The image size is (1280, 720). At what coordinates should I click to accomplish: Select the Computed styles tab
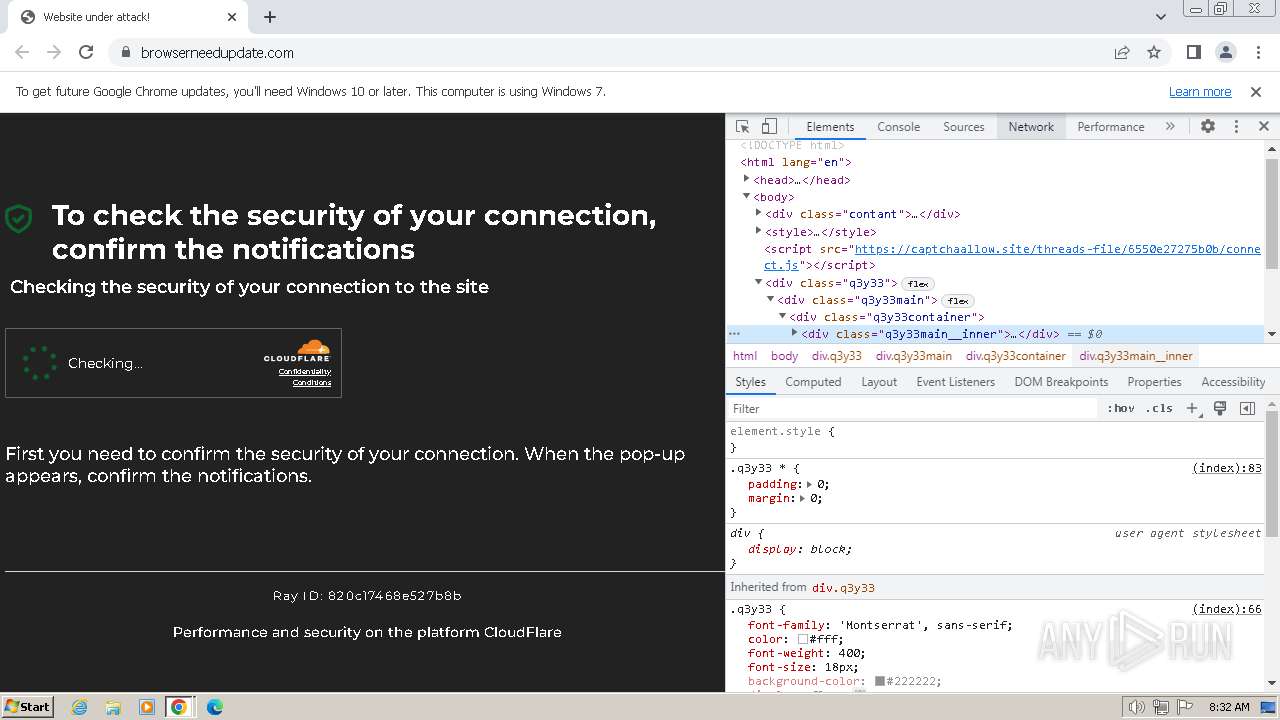(x=813, y=382)
